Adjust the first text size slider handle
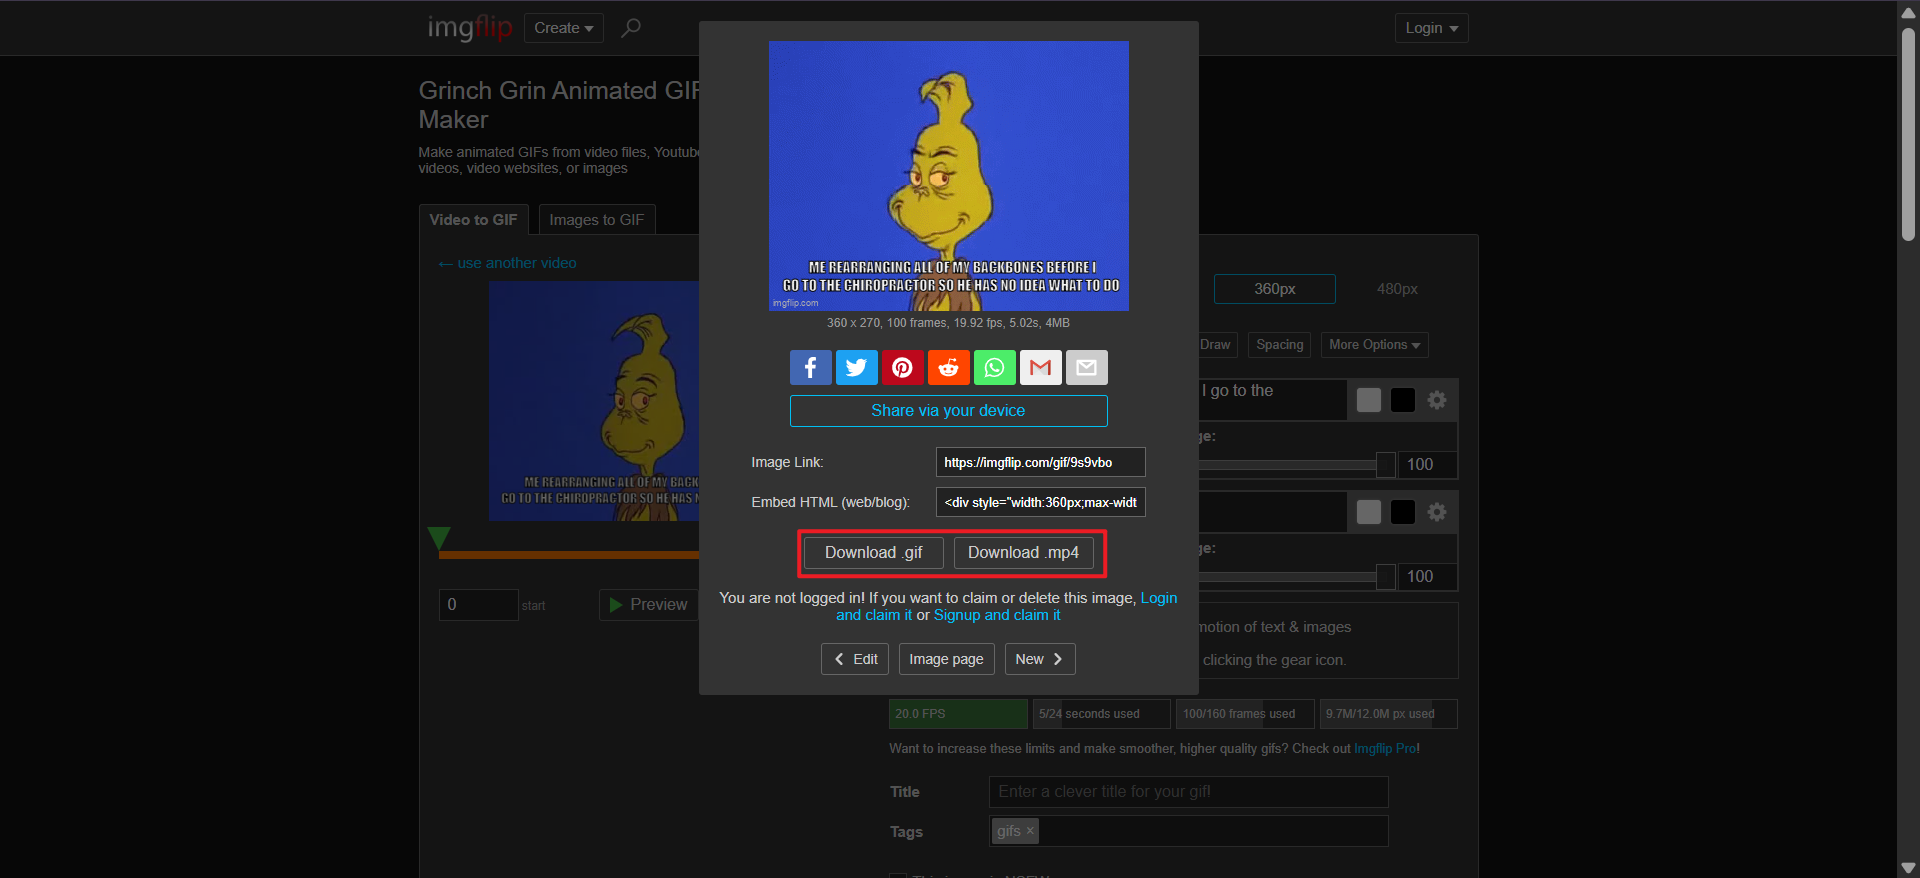Image resolution: width=1920 pixels, height=878 pixels. 1385,465
